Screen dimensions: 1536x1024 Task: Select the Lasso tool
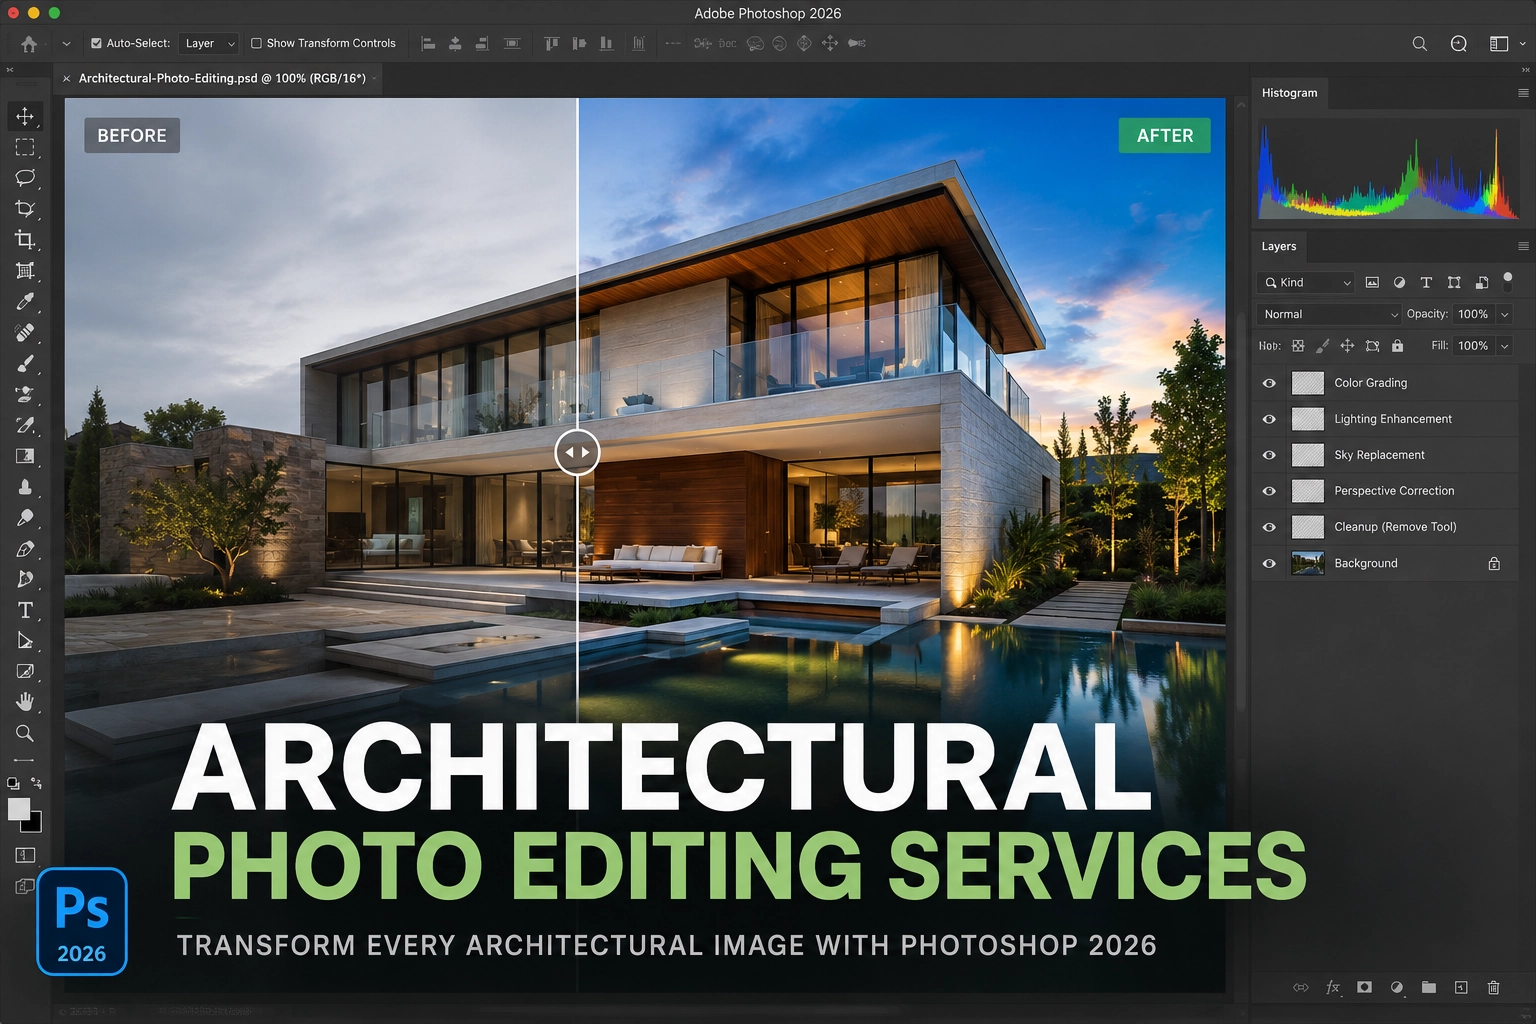25,178
